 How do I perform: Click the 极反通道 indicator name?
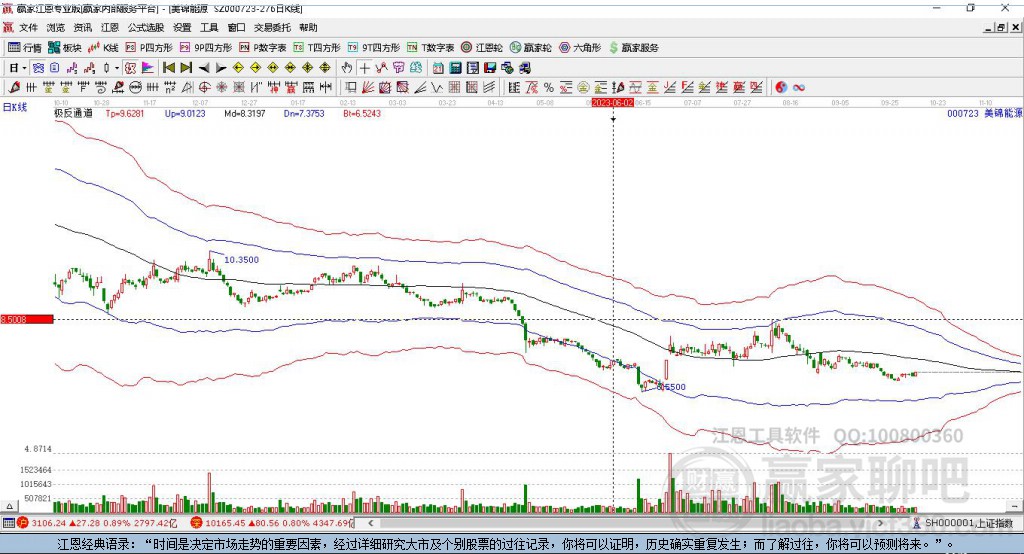pyautogui.click(x=73, y=113)
